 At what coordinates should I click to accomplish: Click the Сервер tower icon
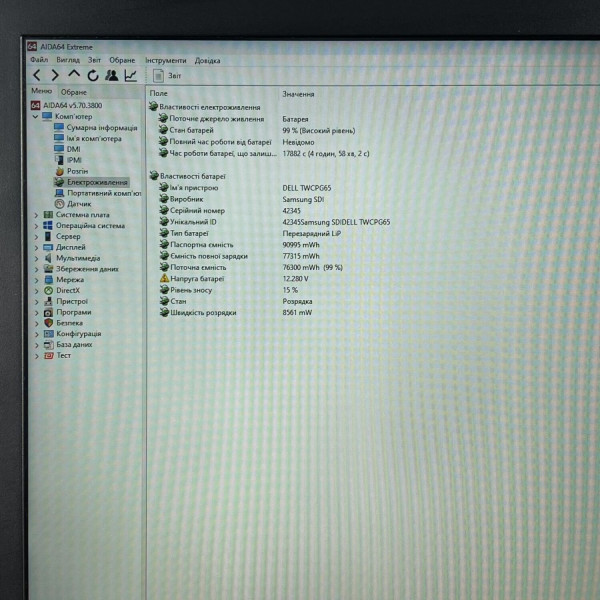[x=48, y=236]
